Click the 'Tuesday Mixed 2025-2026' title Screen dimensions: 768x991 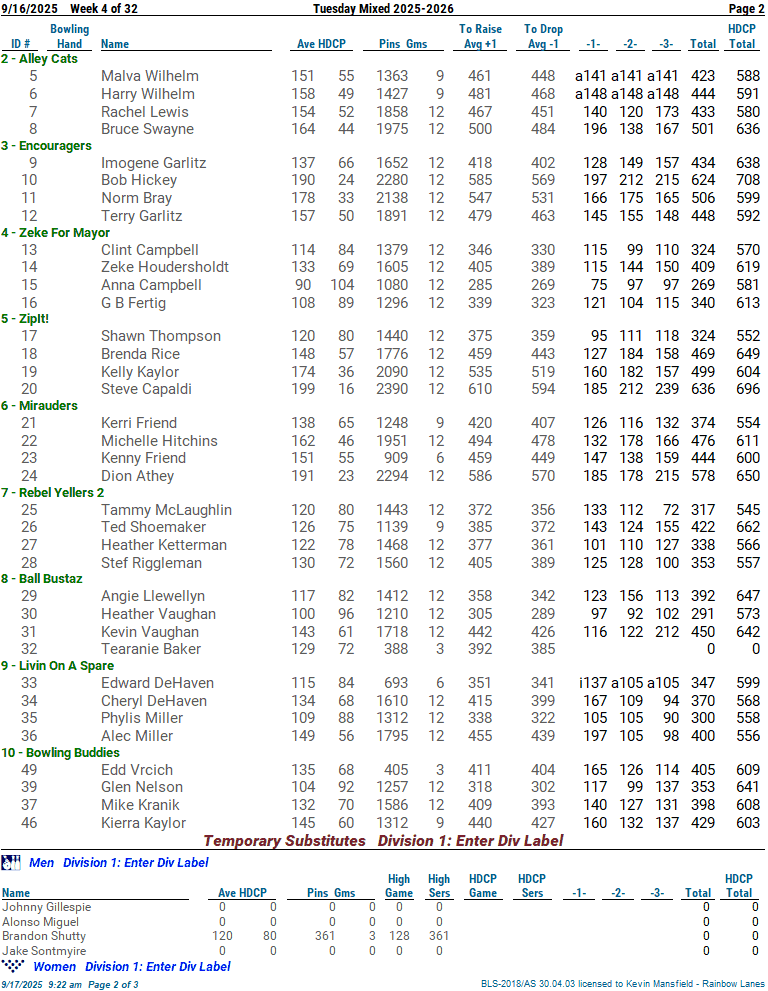click(383, 9)
